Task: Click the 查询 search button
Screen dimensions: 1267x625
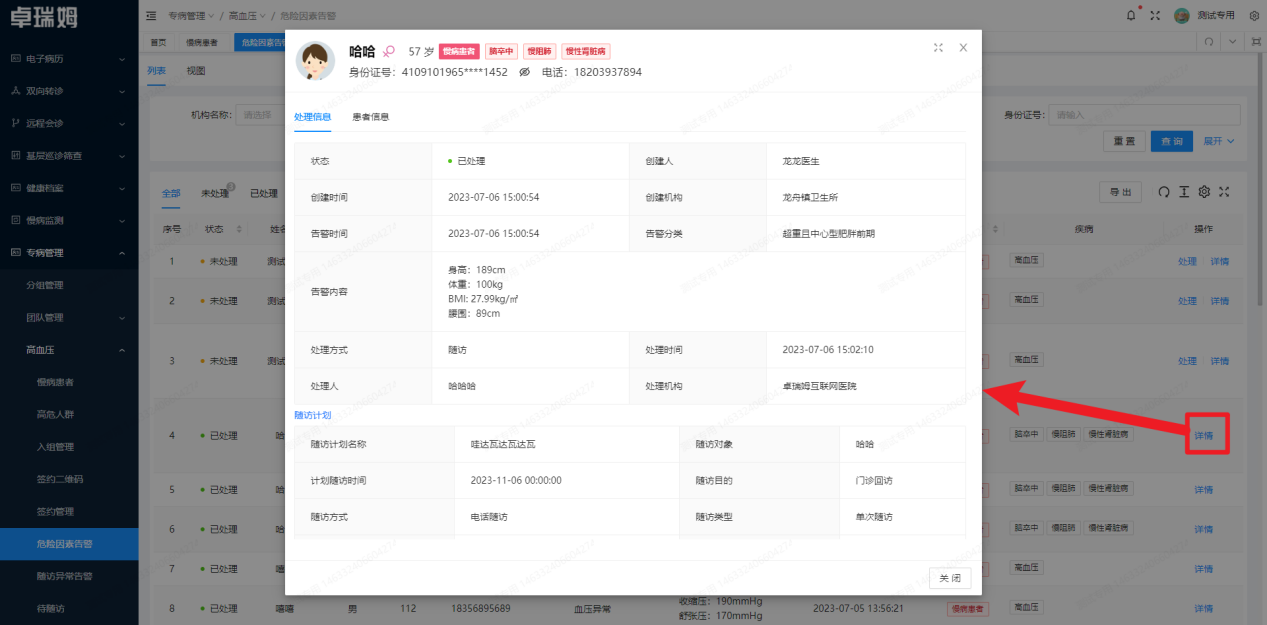Action: click(x=1171, y=141)
